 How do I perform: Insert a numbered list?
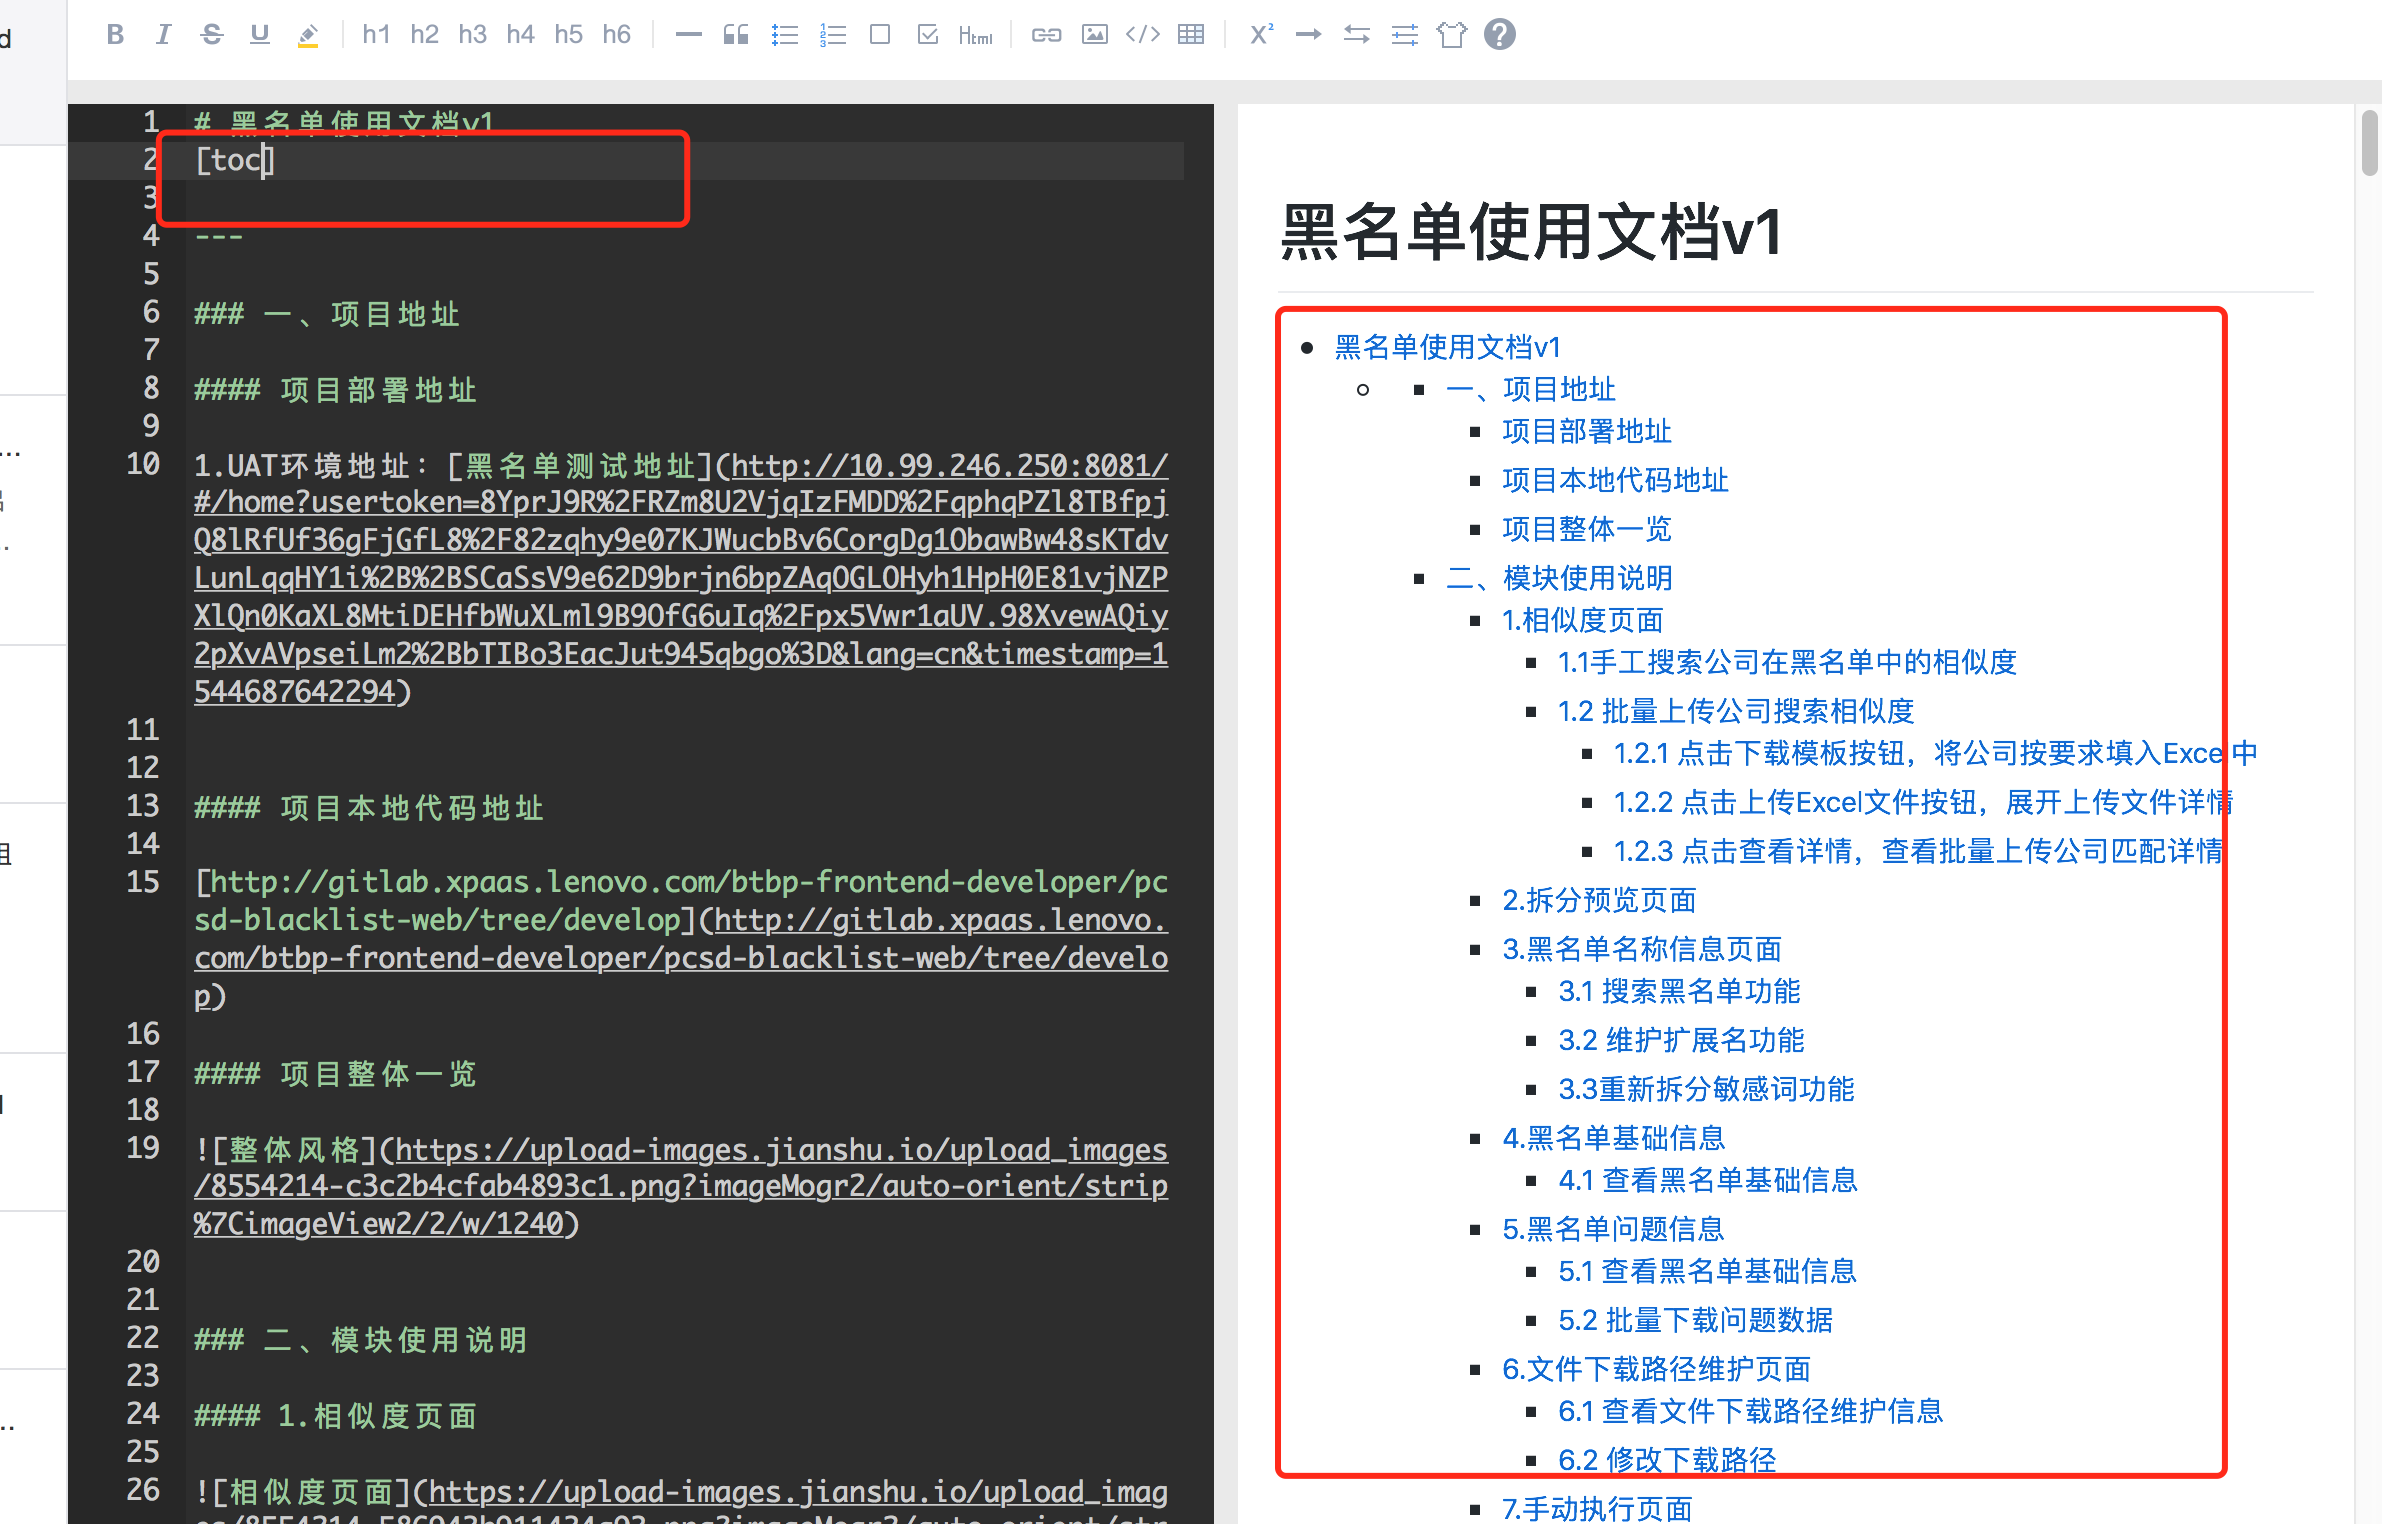pyautogui.click(x=832, y=35)
